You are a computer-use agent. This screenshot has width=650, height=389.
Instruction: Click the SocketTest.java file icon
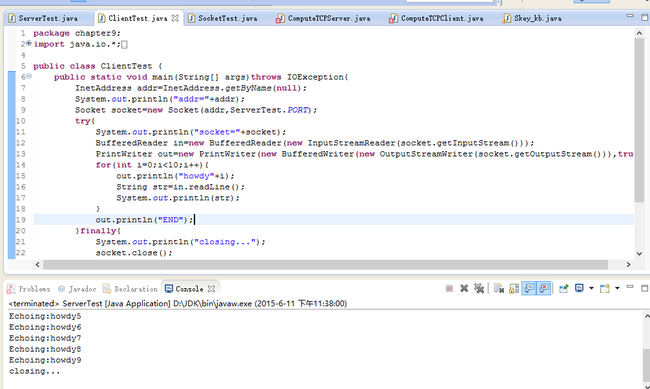coord(192,18)
